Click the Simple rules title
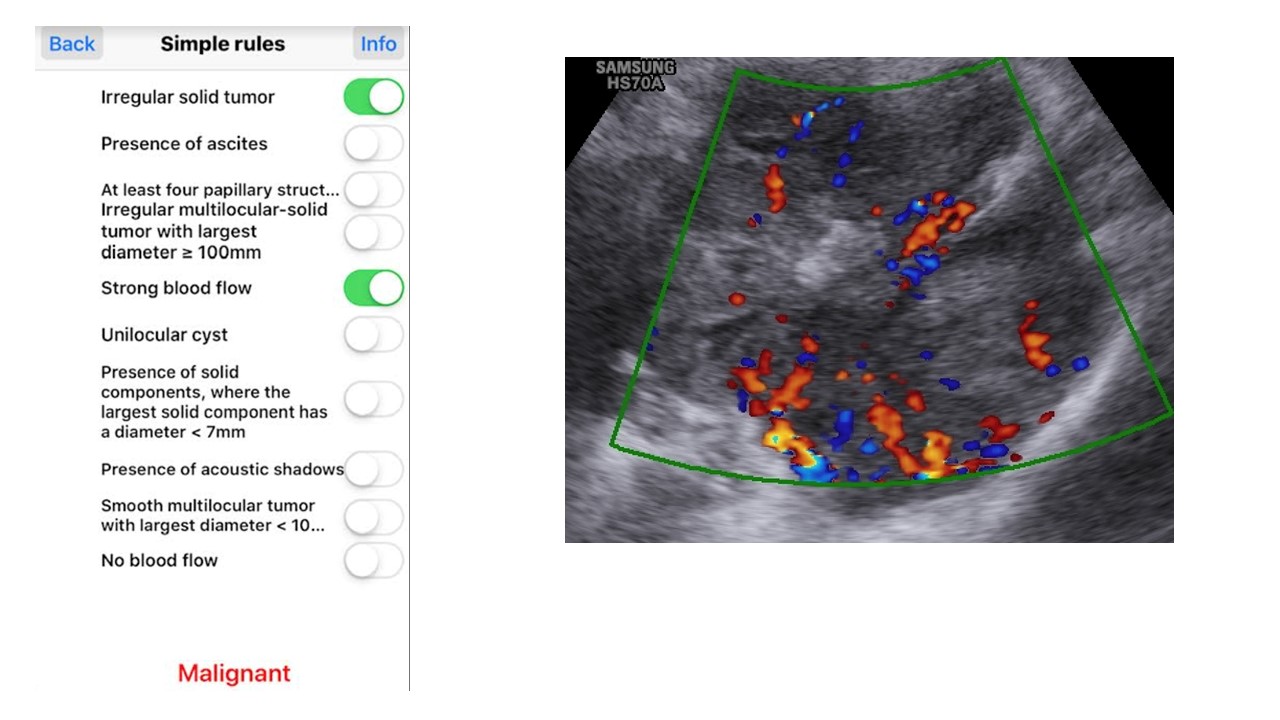Image resolution: width=1280 pixels, height=720 pixels. 222,44
